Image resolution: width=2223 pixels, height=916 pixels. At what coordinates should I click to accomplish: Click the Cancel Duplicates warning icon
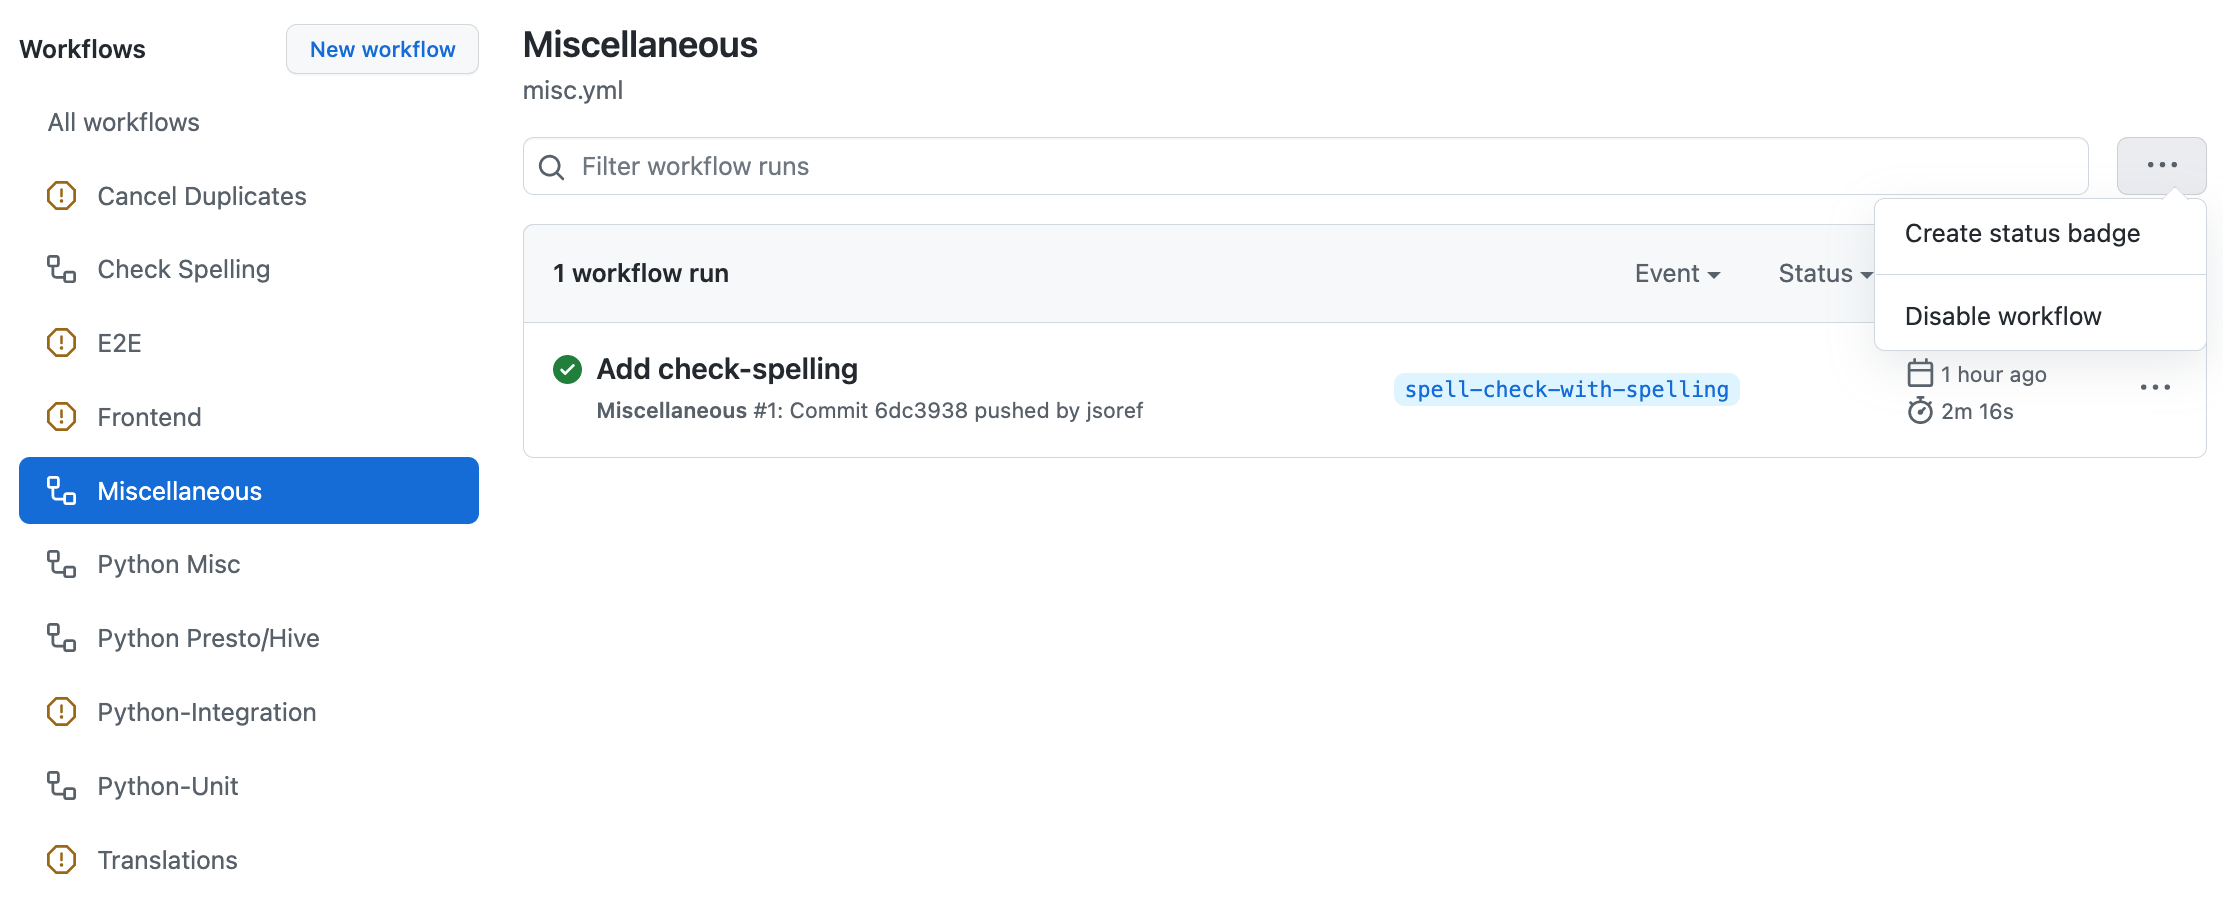61,196
